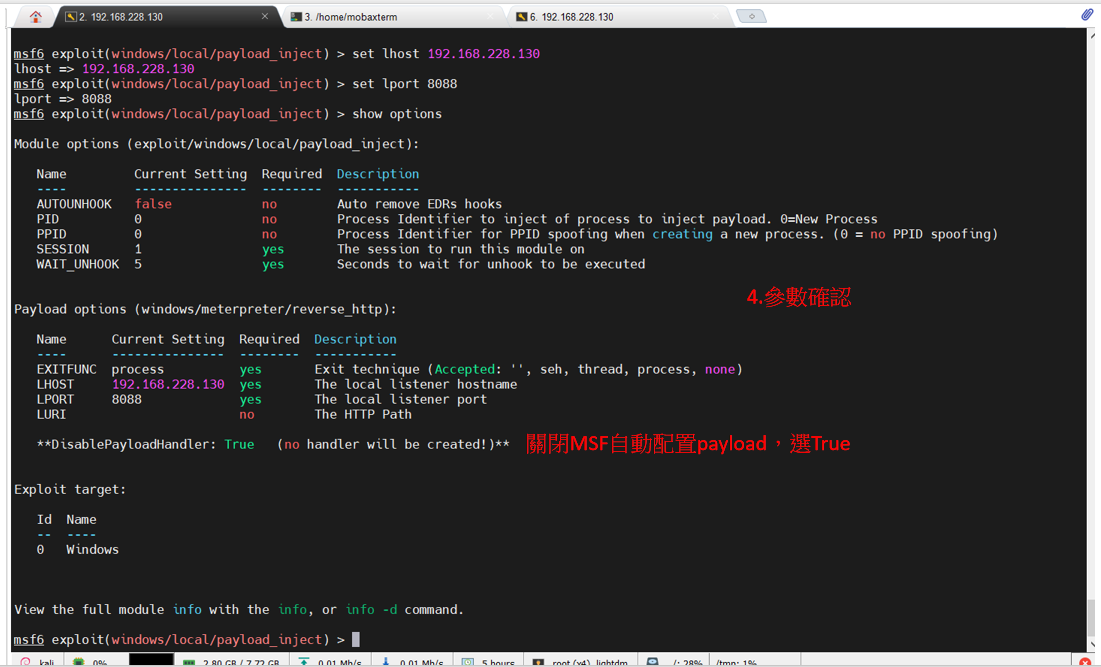Click the Debian kali status icon
This screenshot has width=1101, height=667.
click(x=25, y=662)
